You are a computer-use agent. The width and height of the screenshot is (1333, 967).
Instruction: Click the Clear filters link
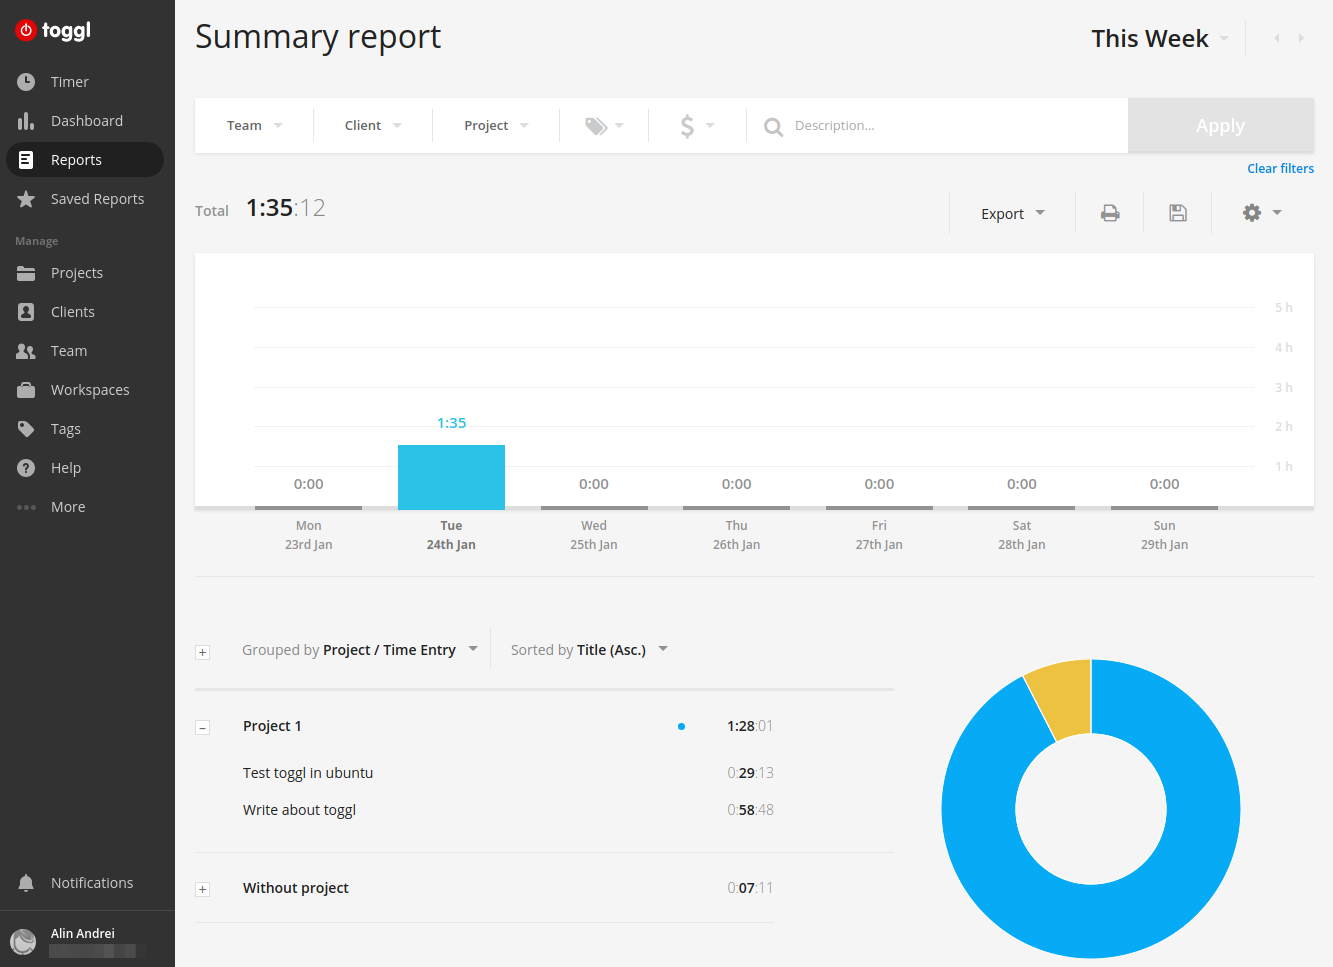pyautogui.click(x=1280, y=168)
